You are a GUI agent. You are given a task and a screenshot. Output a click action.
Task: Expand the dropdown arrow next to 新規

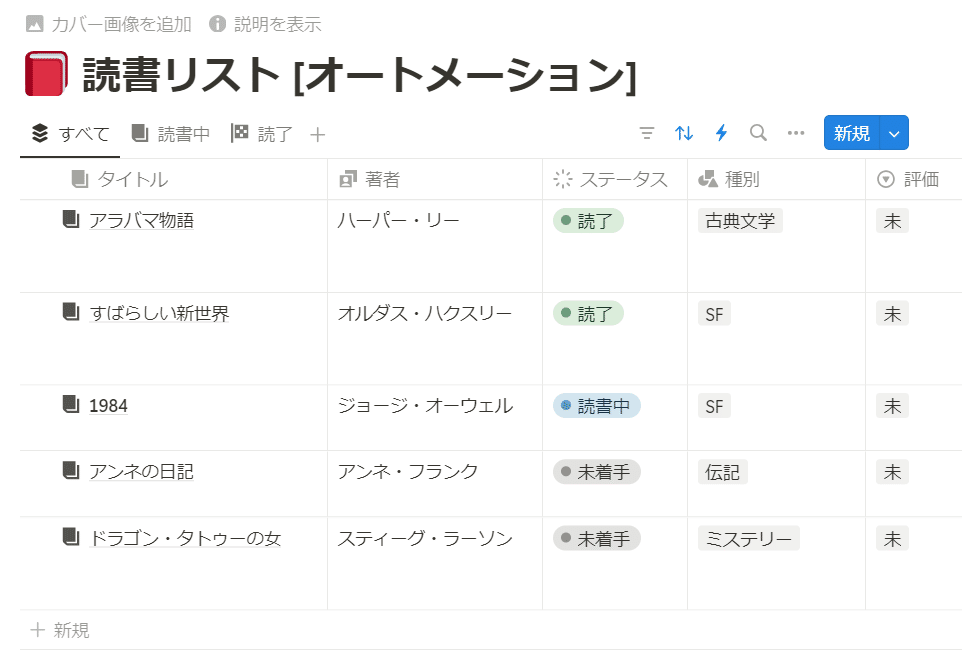pos(894,133)
